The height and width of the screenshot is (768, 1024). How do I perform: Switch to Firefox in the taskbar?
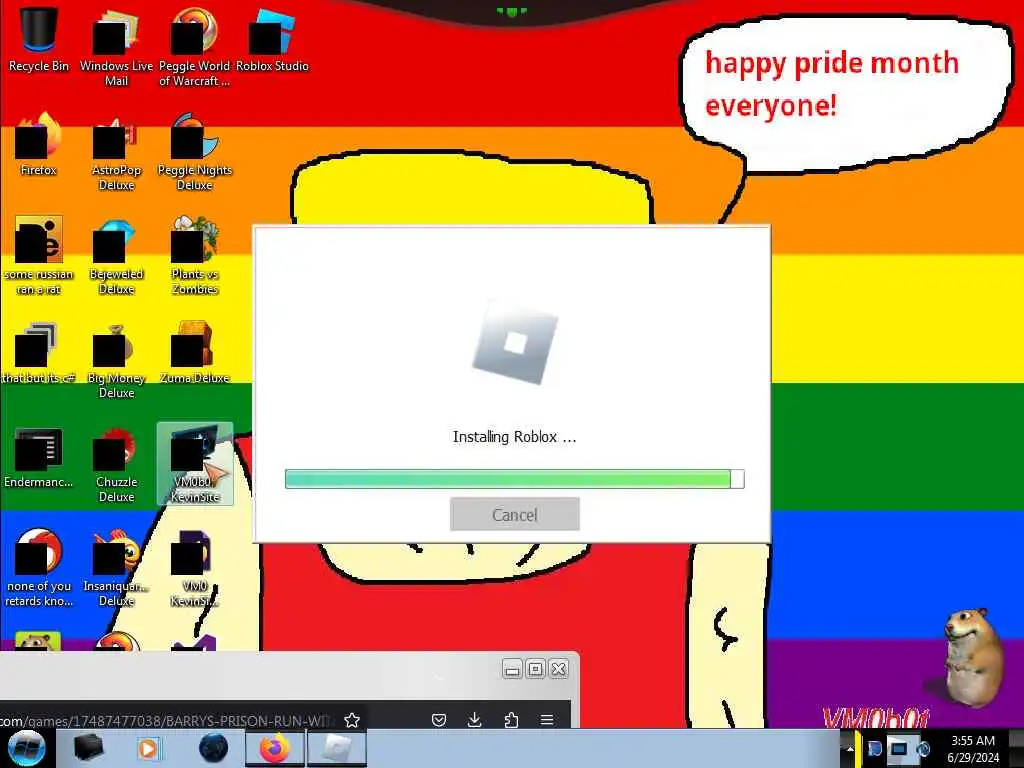[274, 748]
